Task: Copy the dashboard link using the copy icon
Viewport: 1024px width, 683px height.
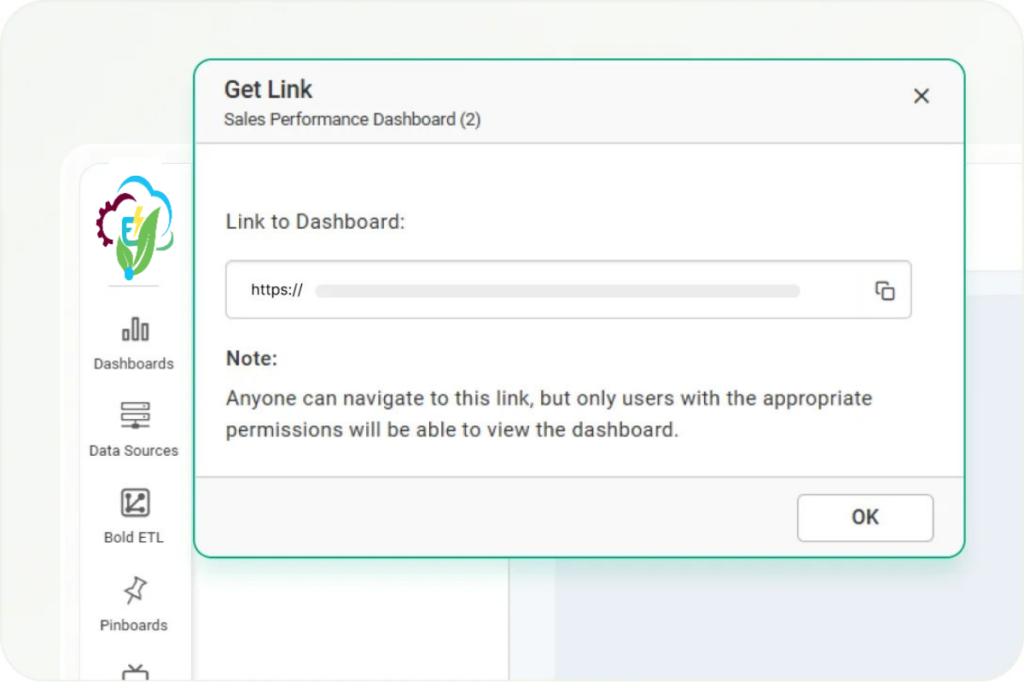Action: 885,291
